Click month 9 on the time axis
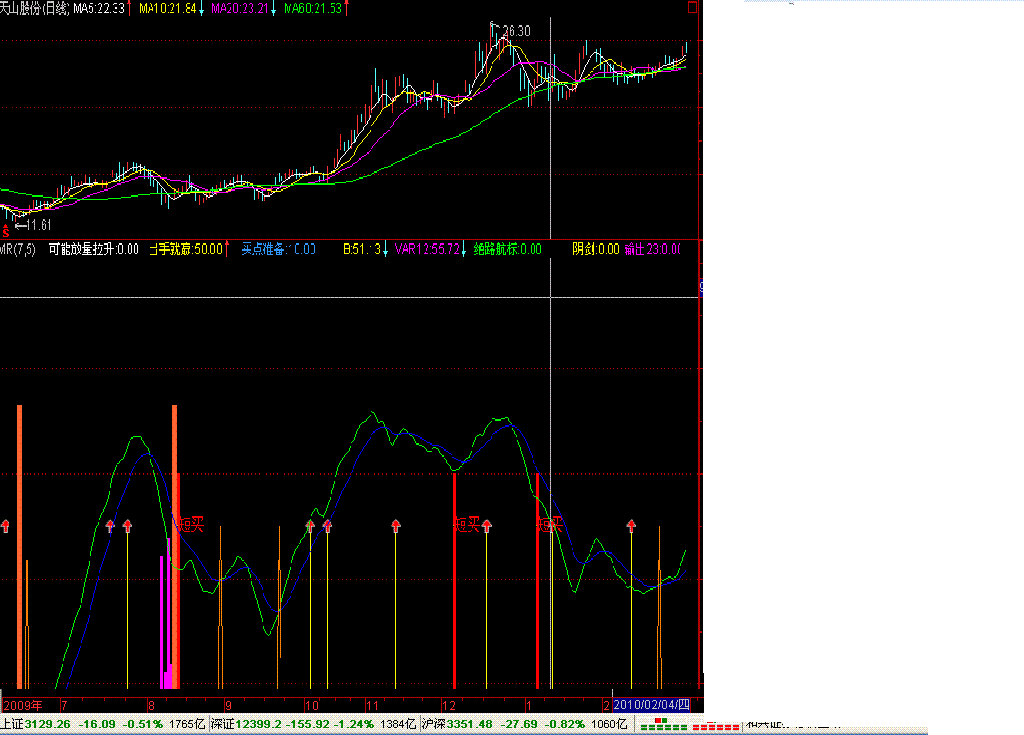Image resolution: width=1024 pixels, height=735 pixels. click(229, 706)
